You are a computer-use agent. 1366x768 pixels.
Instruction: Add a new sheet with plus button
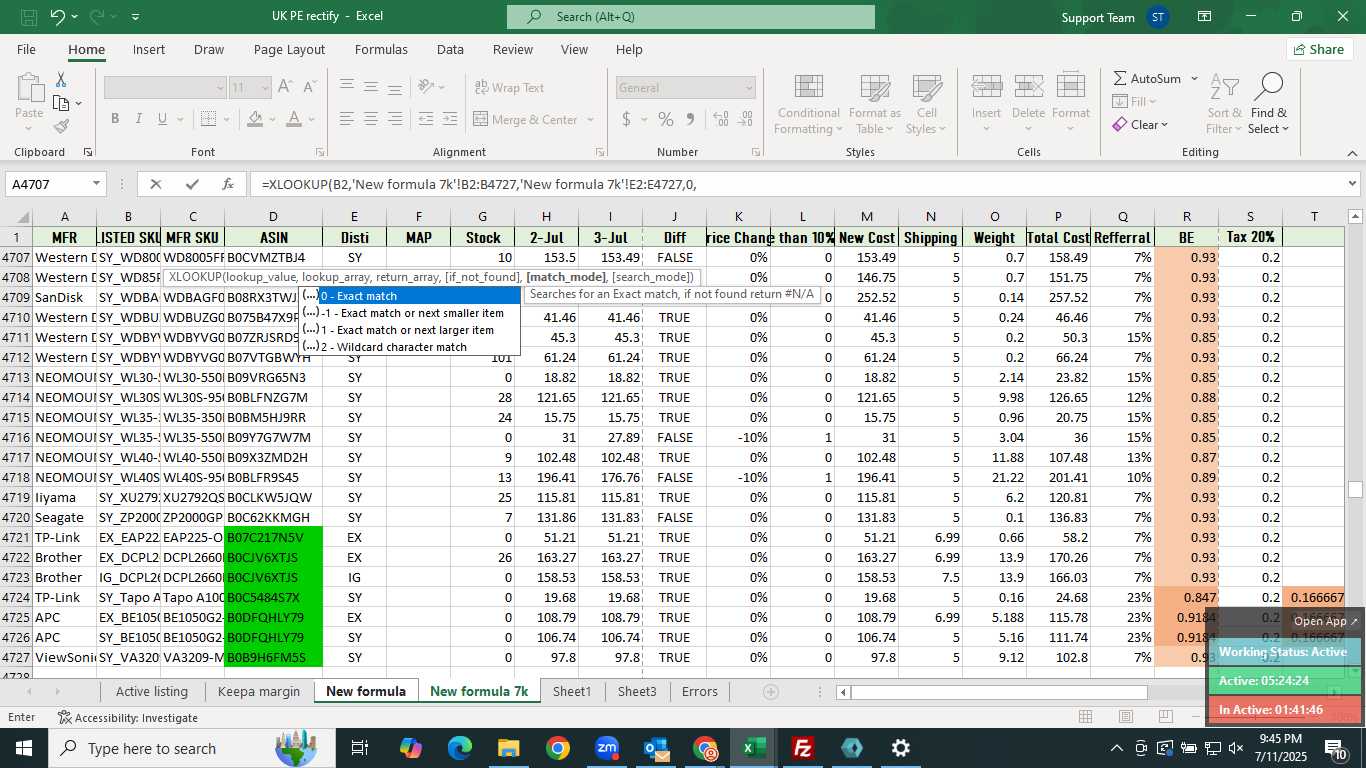(770, 691)
